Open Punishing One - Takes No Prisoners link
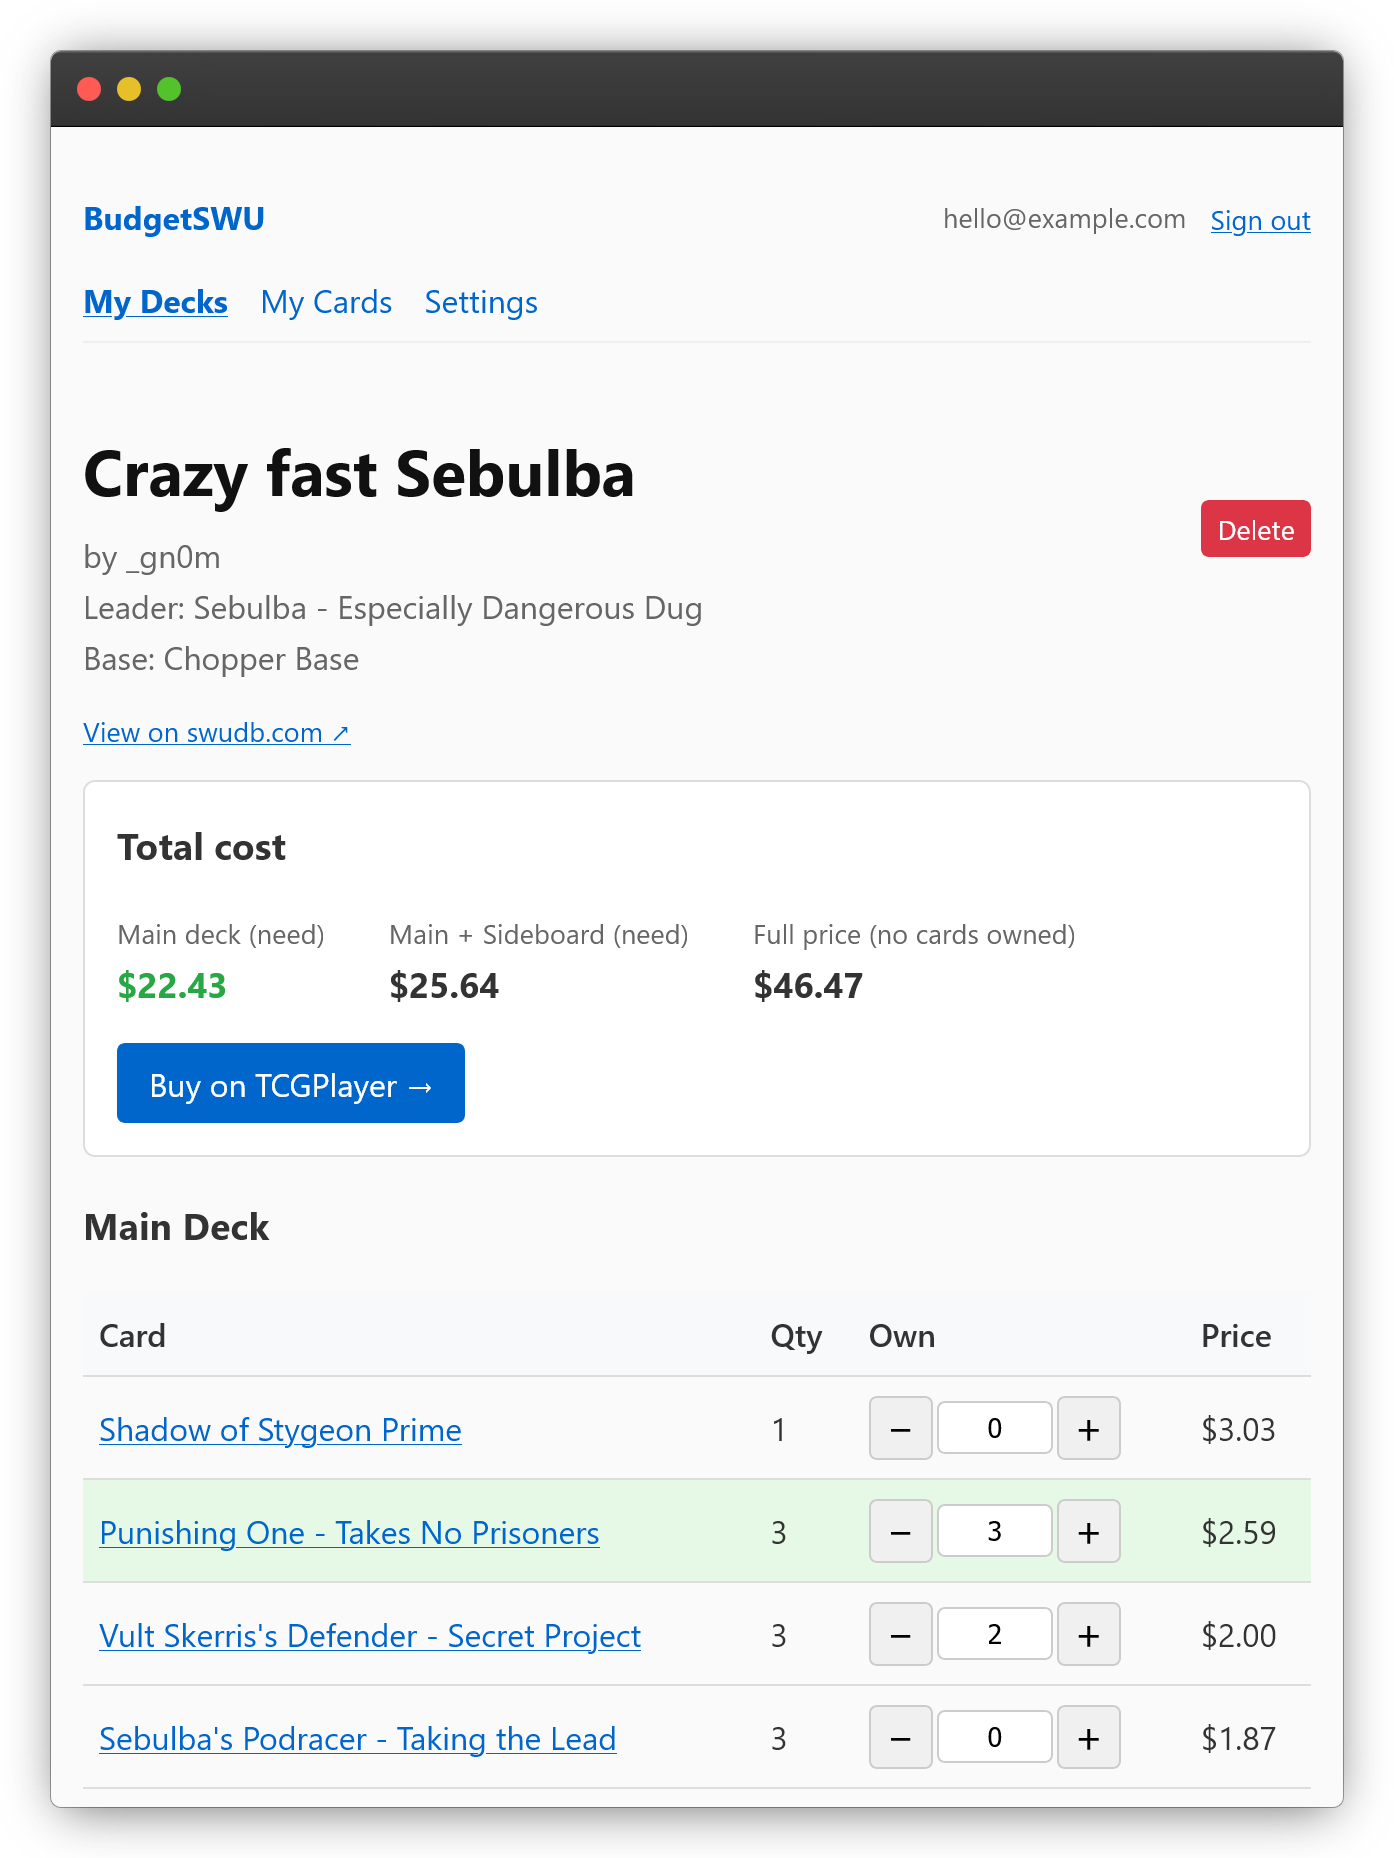The height and width of the screenshot is (1858, 1394). pyautogui.click(x=349, y=1533)
